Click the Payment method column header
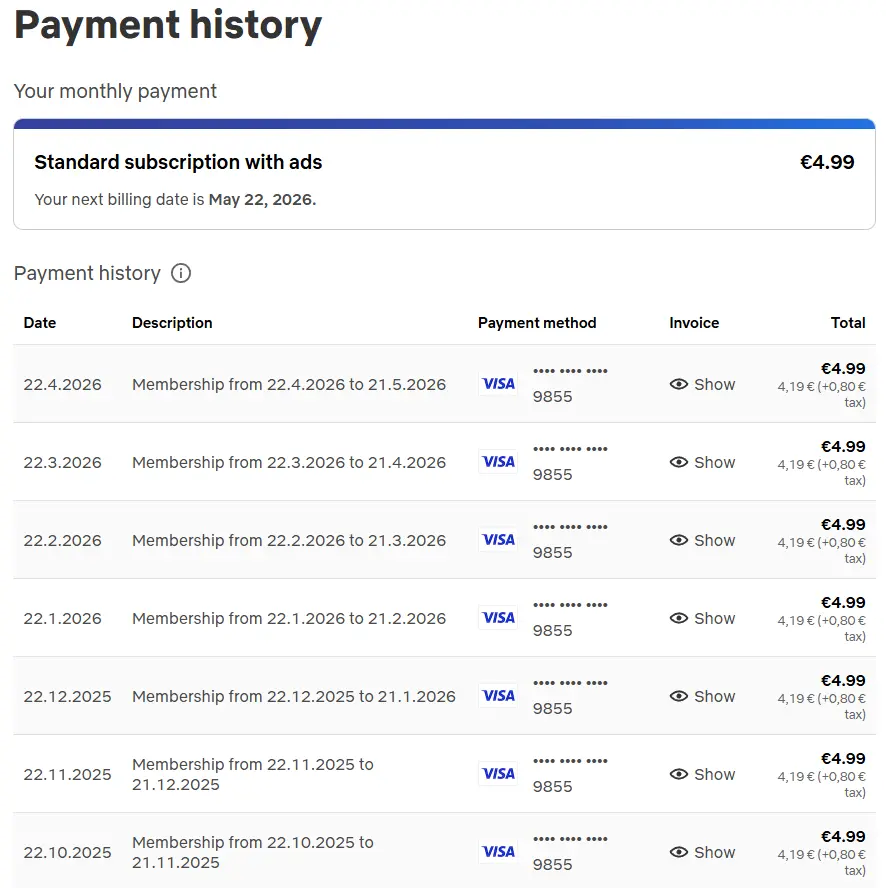The width and height of the screenshot is (886, 888). [537, 323]
